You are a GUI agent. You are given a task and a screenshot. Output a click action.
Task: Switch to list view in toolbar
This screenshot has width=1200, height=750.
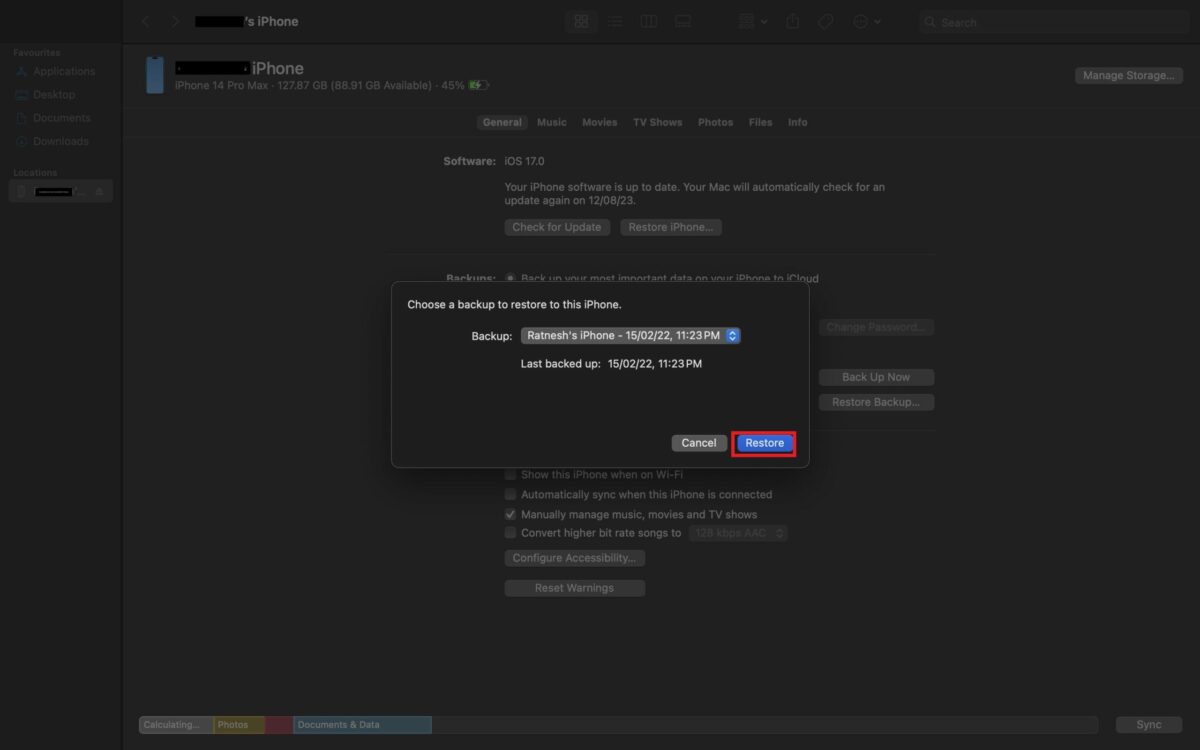(x=615, y=21)
